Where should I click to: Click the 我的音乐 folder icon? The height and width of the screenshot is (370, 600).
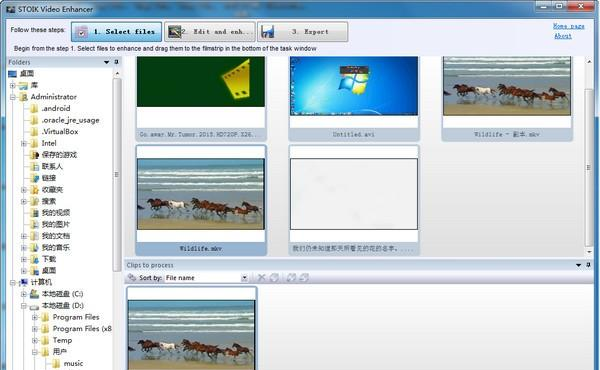[x=34, y=248]
